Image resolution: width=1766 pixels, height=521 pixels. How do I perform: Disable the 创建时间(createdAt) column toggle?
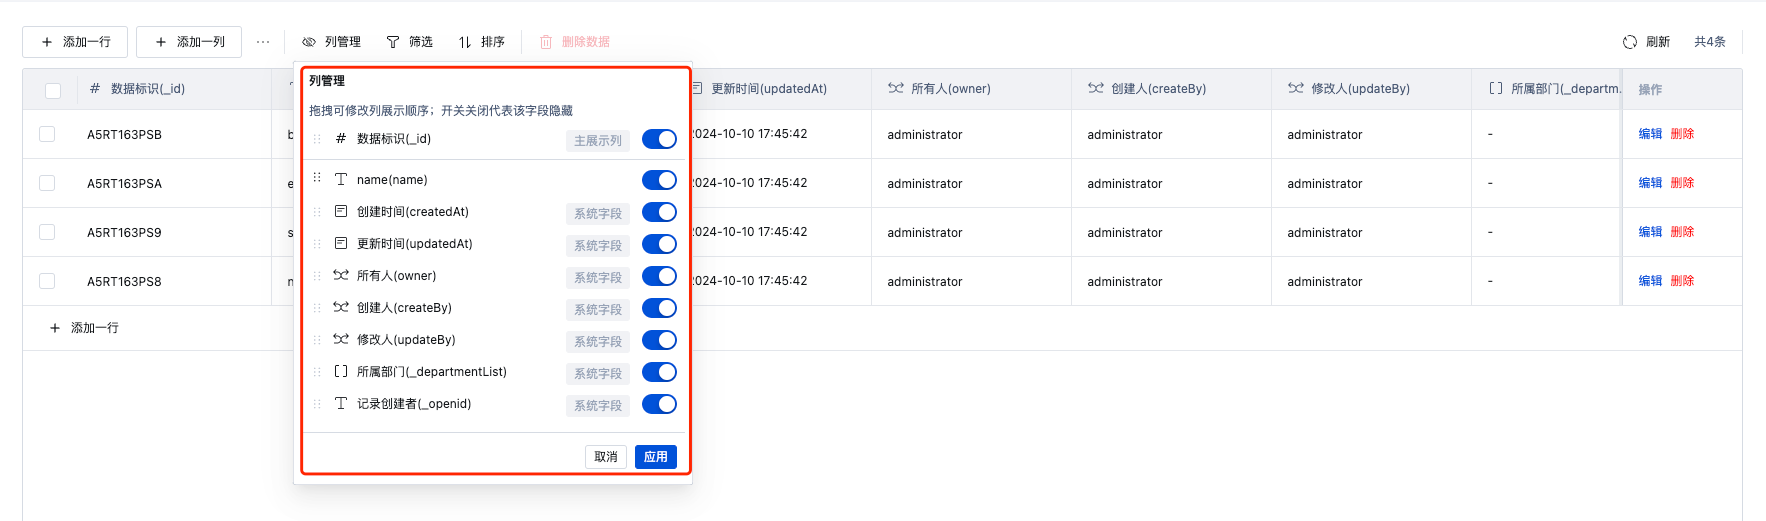pyautogui.click(x=659, y=212)
